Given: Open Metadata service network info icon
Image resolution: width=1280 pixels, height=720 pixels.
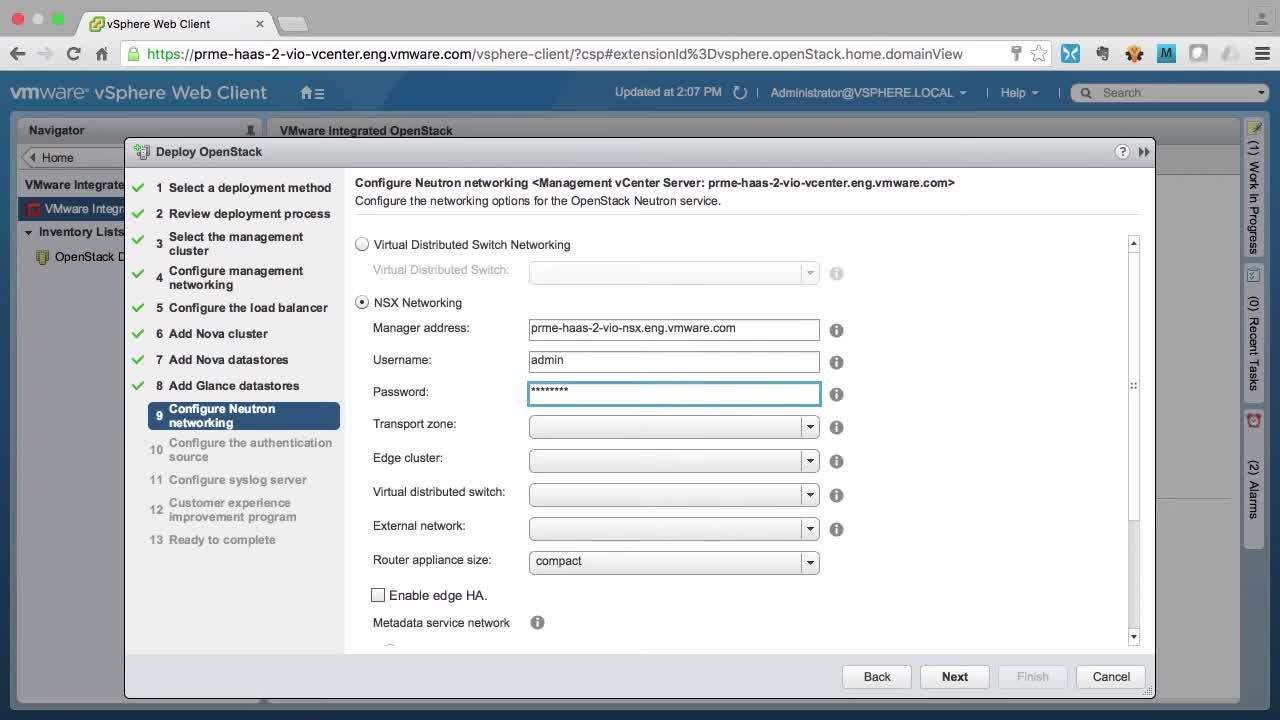Looking at the screenshot, I should coord(537,623).
